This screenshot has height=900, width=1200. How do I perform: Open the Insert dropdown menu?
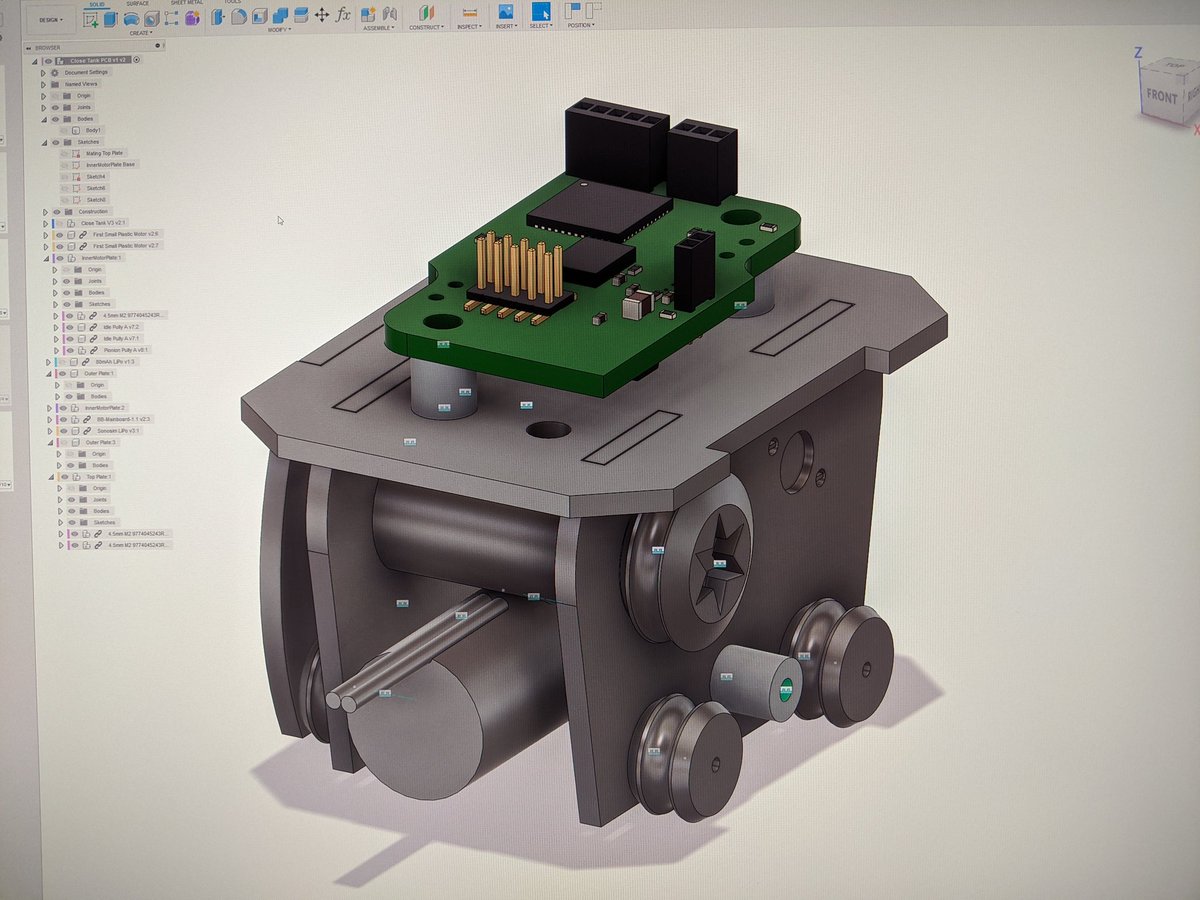coord(507,26)
